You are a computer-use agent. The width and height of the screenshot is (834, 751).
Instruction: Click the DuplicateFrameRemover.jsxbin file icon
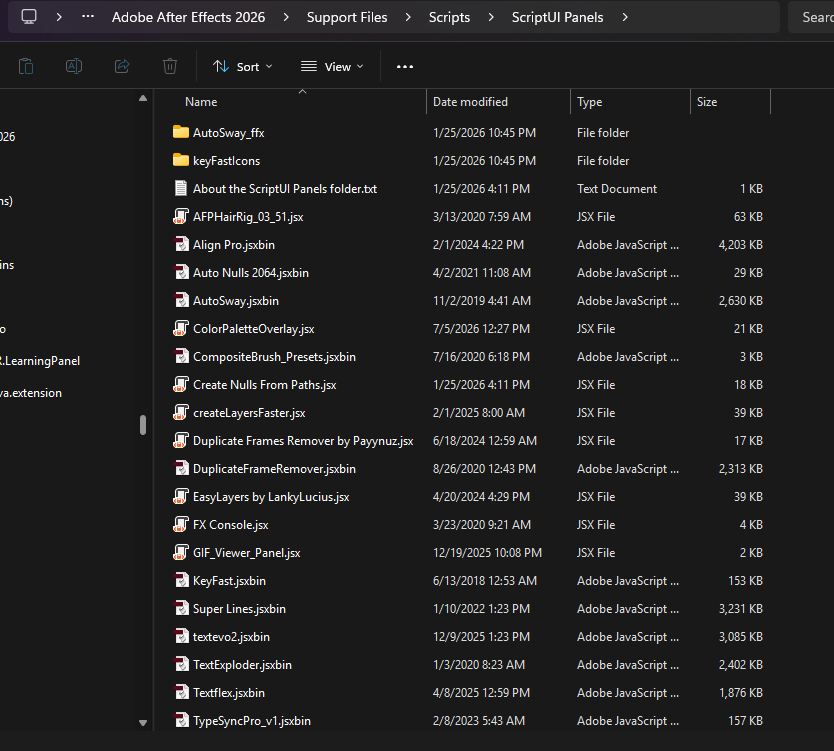181,469
